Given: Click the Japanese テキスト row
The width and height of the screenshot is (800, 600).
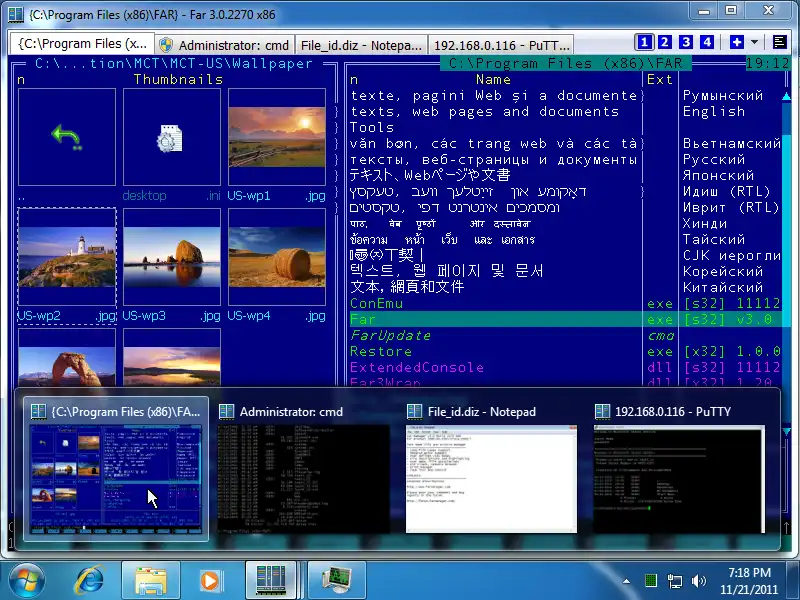Looking at the screenshot, I should click(565, 176).
